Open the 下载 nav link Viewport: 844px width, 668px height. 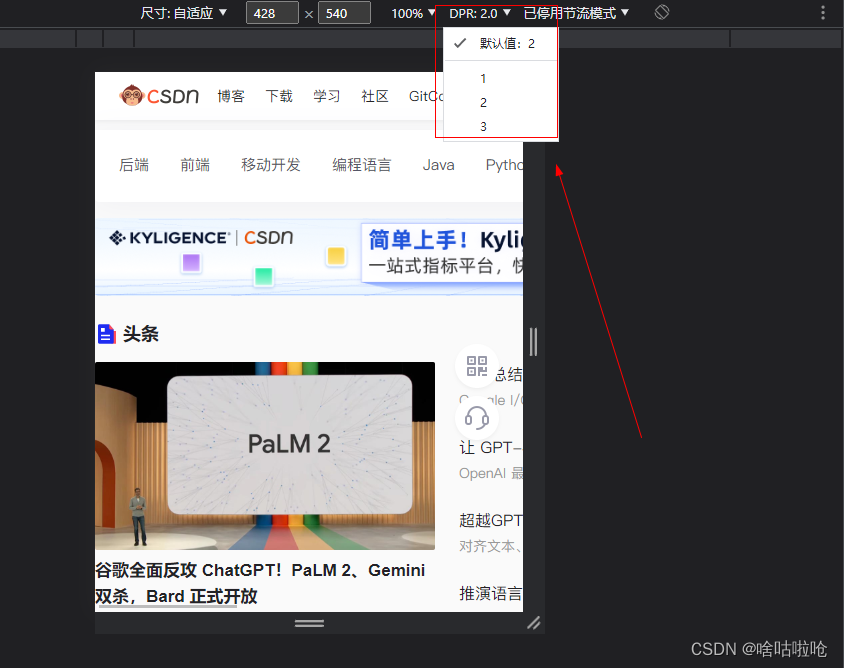pyautogui.click(x=279, y=96)
